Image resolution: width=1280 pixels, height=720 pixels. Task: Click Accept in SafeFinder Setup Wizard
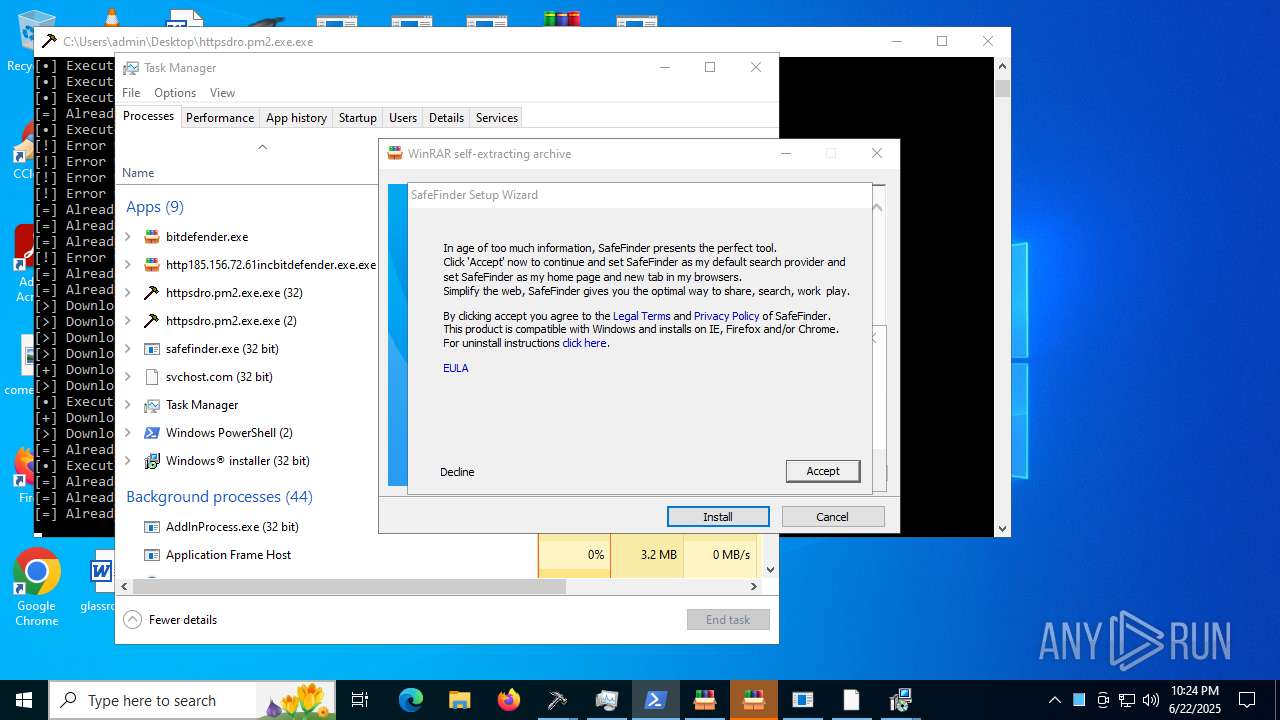pos(823,471)
